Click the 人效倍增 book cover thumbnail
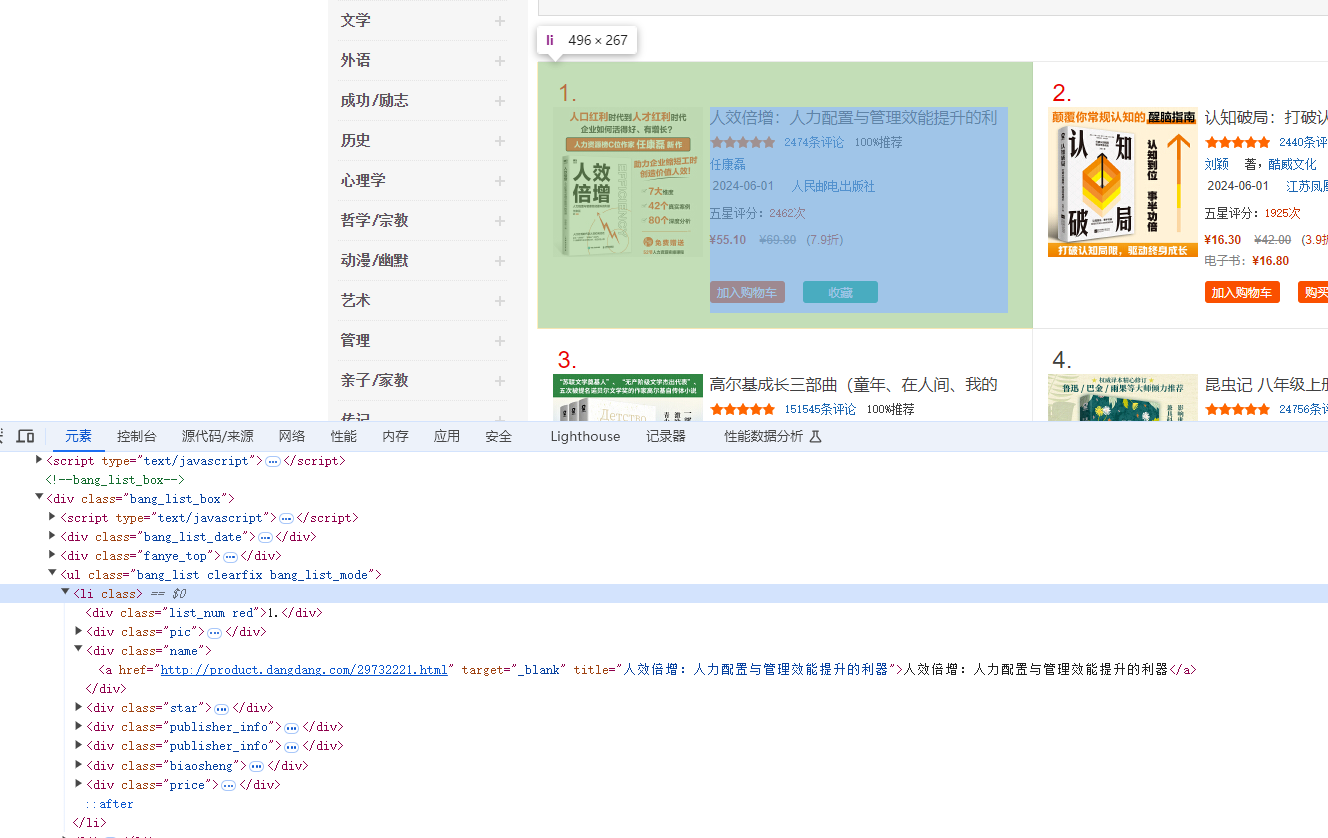The height and width of the screenshot is (838, 1328). [628, 182]
